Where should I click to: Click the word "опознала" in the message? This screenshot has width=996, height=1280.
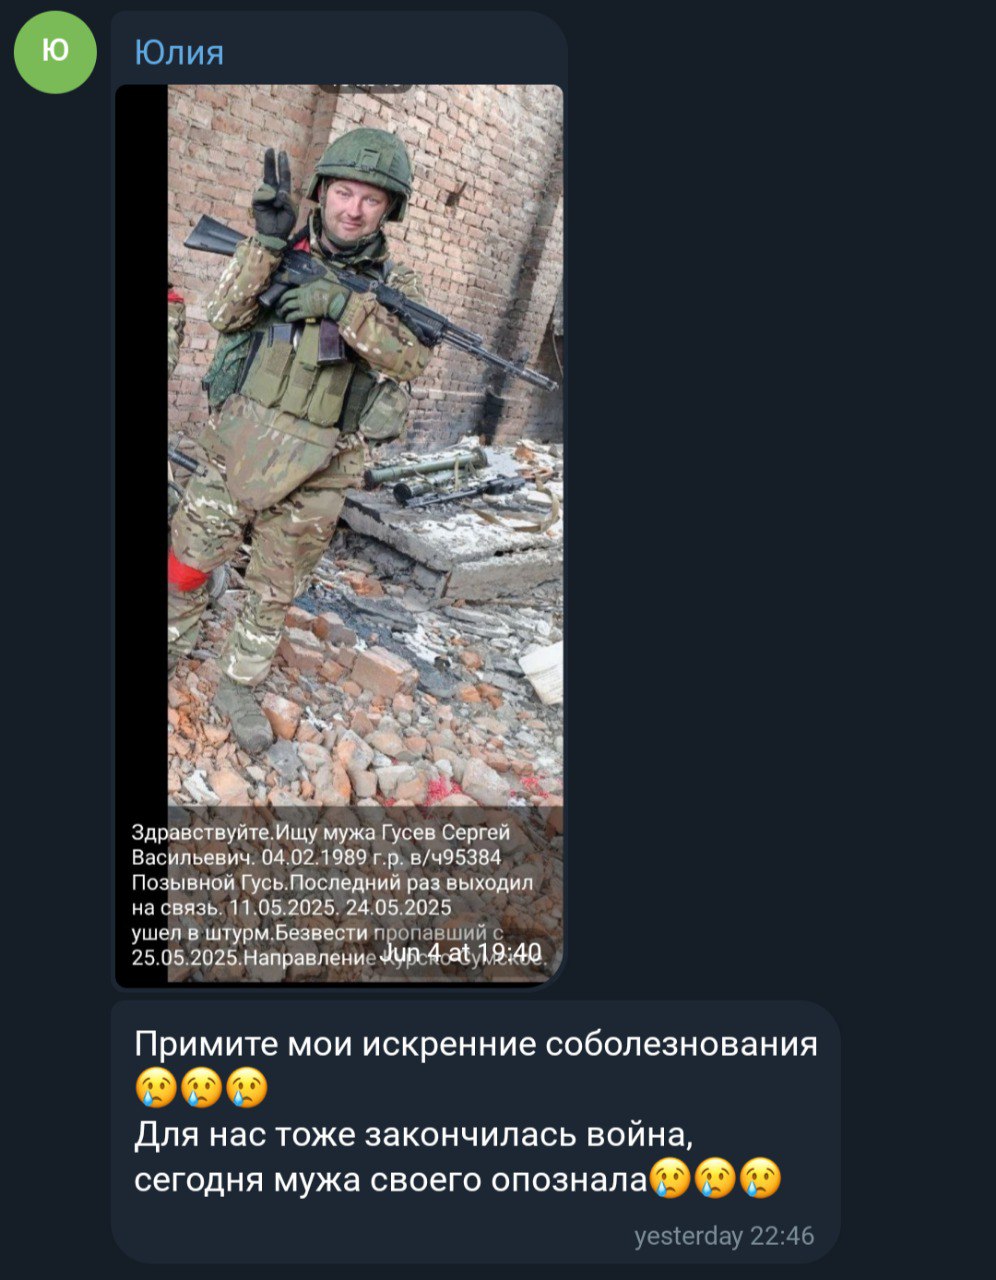pos(569,1181)
